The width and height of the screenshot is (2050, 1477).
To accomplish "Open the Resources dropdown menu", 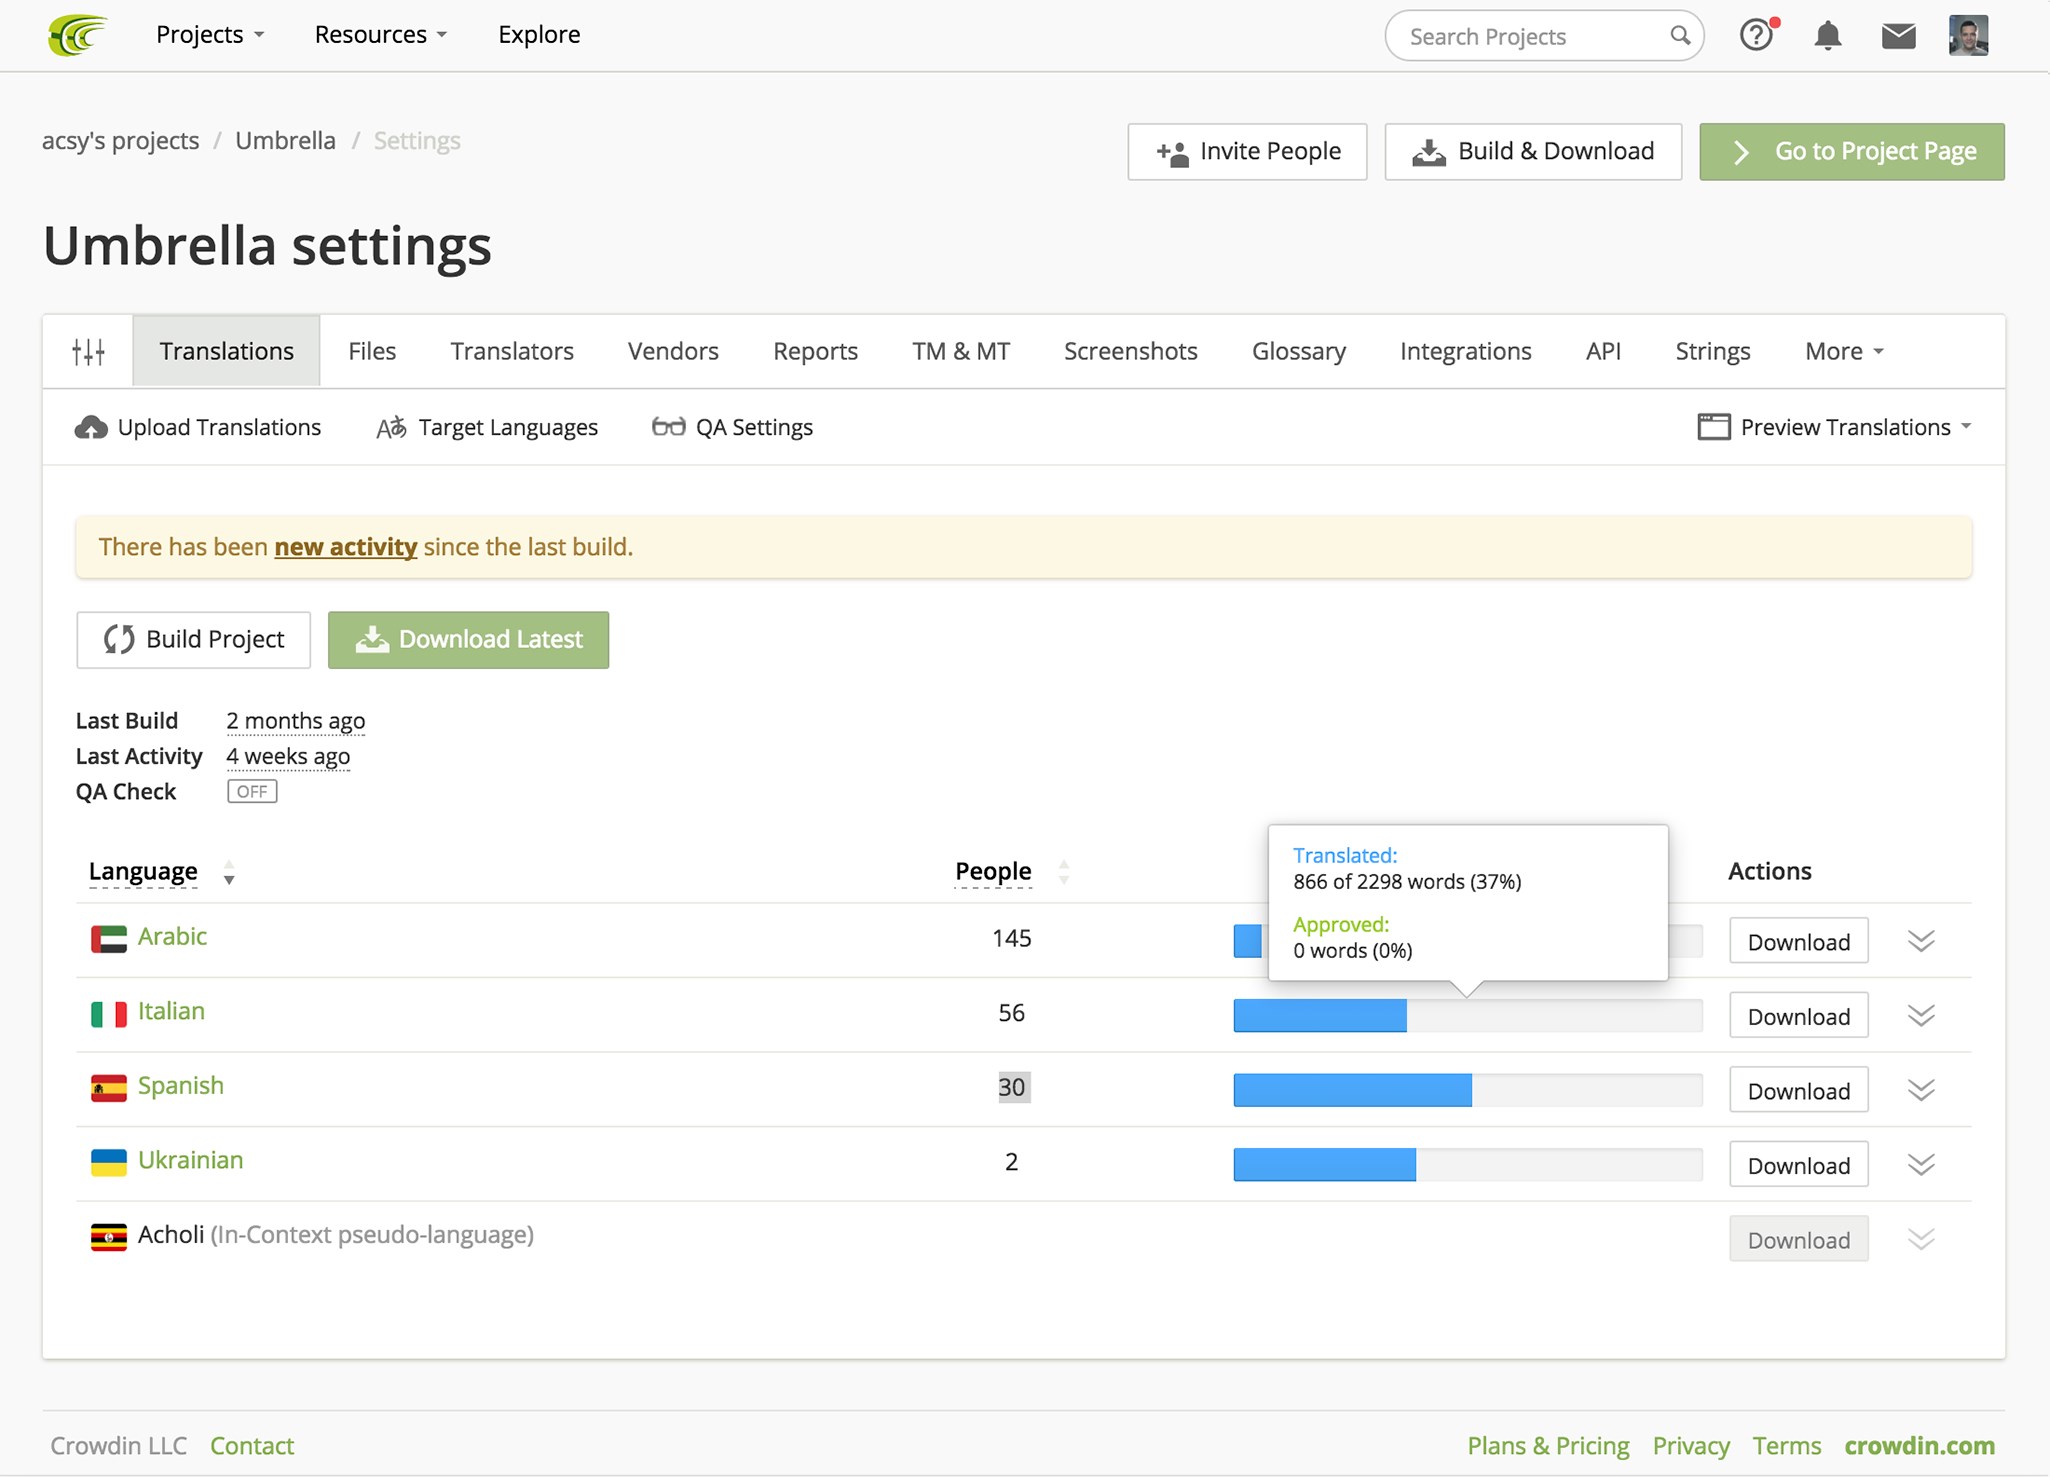I will [380, 35].
